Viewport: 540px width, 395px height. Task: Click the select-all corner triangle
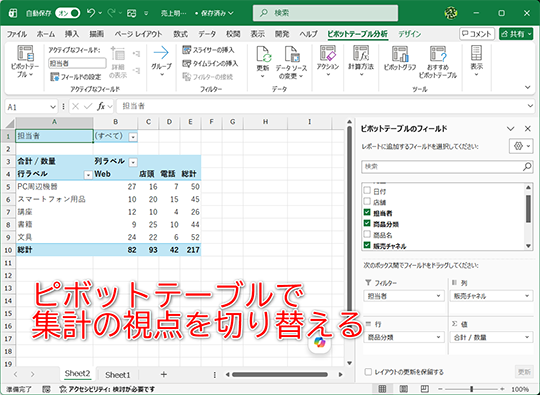(10, 123)
